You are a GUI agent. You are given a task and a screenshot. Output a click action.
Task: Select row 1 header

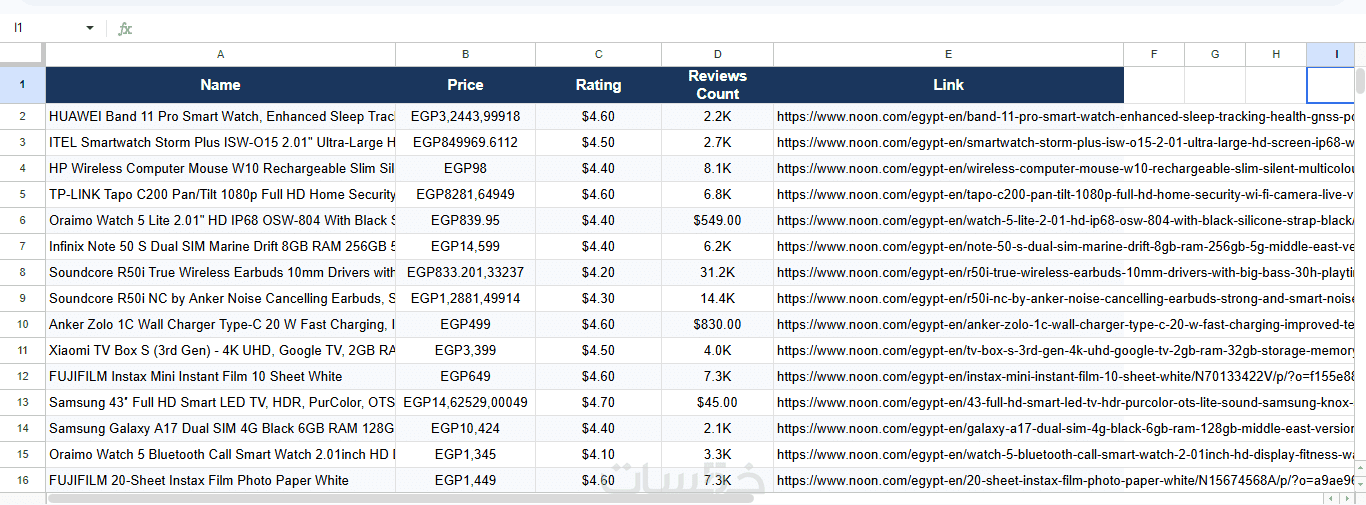22,85
